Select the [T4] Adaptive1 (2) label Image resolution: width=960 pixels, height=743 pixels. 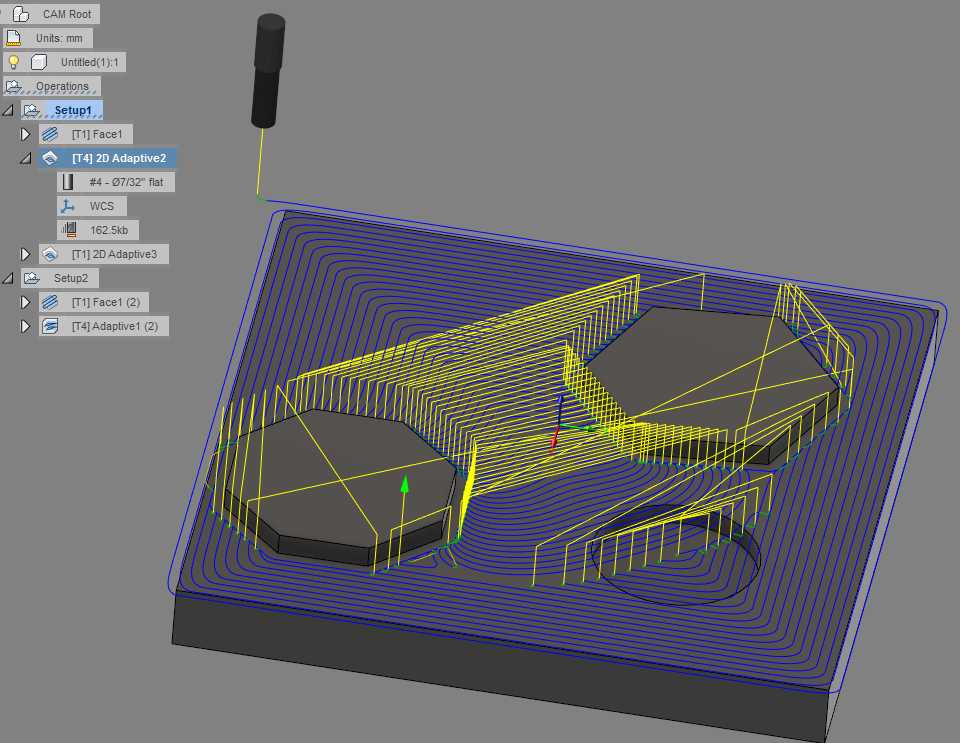[115, 326]
